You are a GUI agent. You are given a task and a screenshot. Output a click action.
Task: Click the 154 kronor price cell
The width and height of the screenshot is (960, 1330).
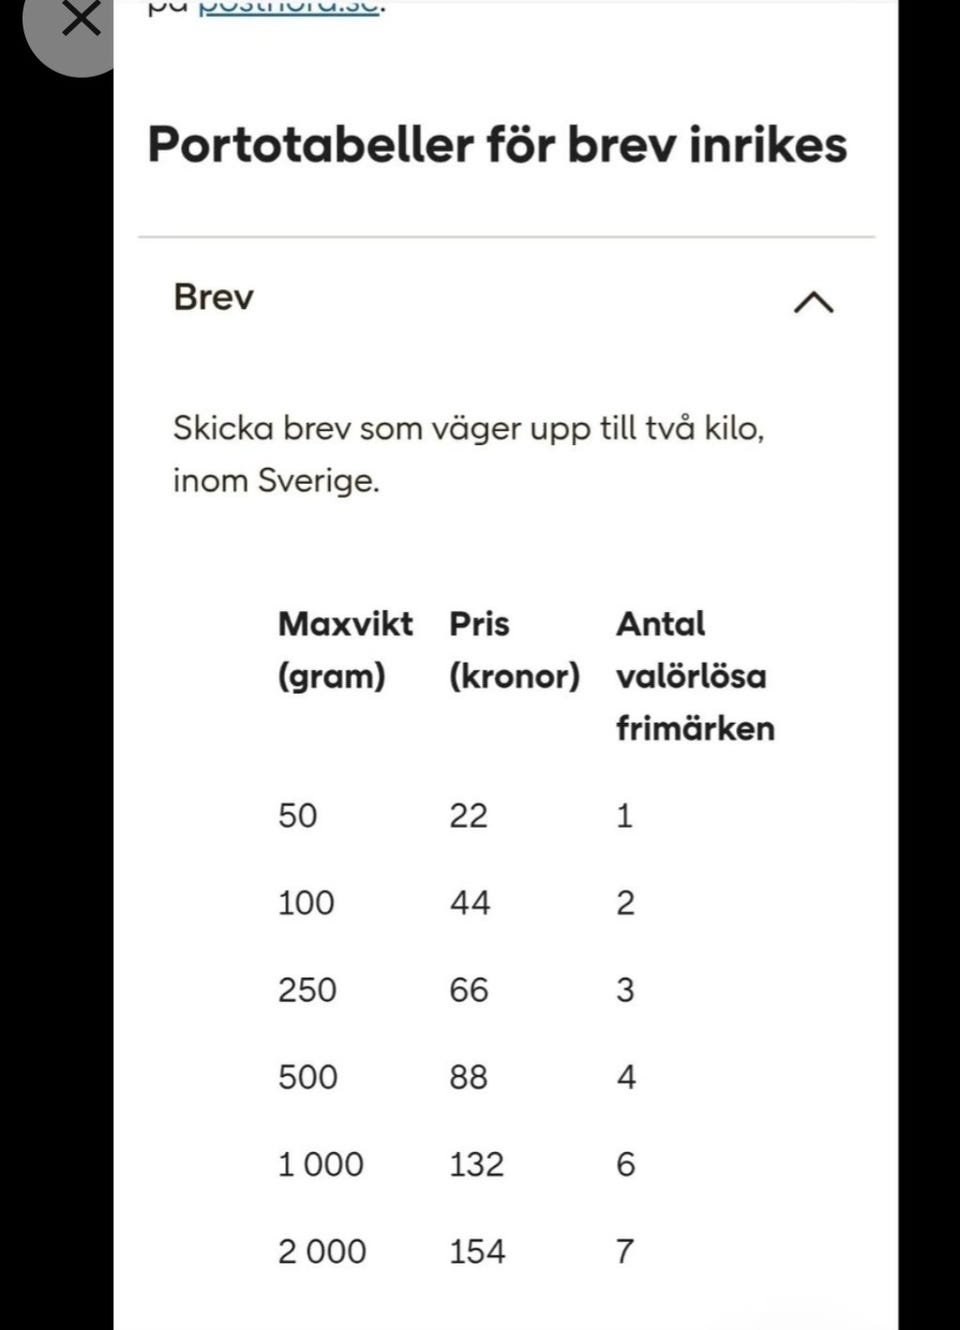477,1250
